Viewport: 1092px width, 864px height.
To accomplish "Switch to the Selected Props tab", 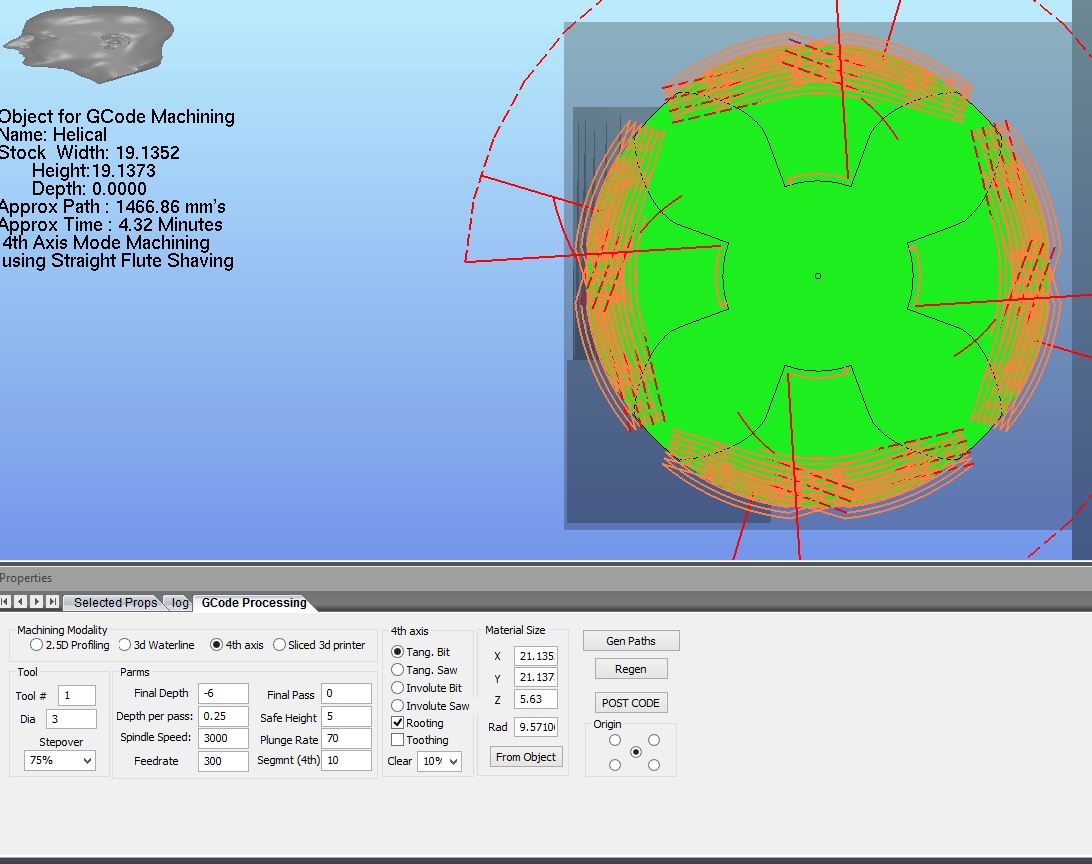I will coord(115,603).
